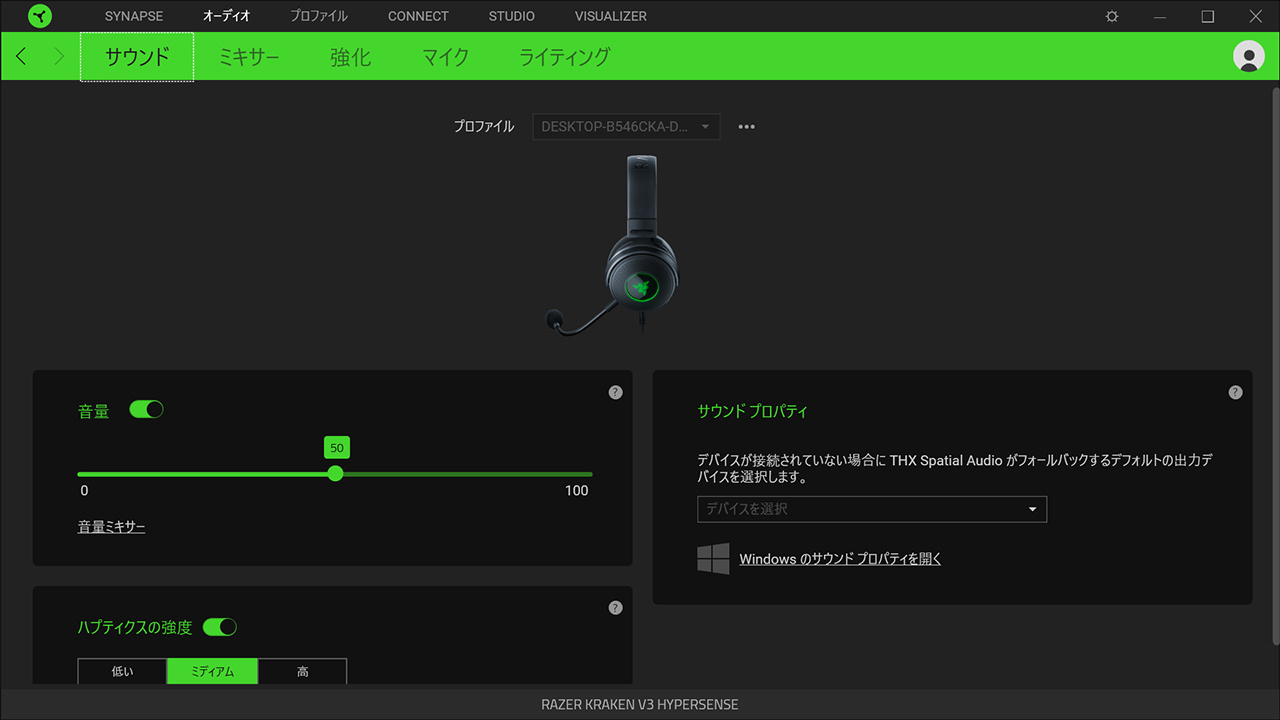1280x720 pixels.
Task: Select the サウンド tab
Action: click(x=137, y=57)
